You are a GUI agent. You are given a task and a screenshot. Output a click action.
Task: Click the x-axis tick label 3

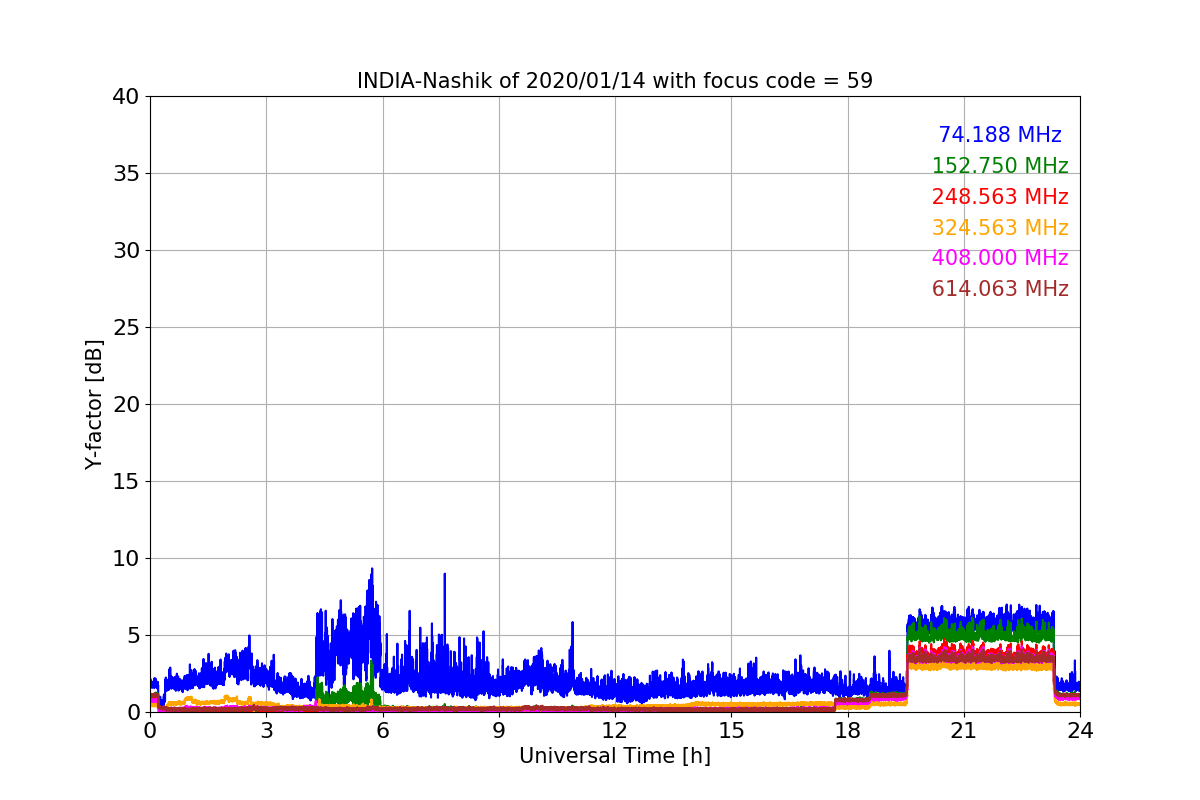click(x=266, y=731)
